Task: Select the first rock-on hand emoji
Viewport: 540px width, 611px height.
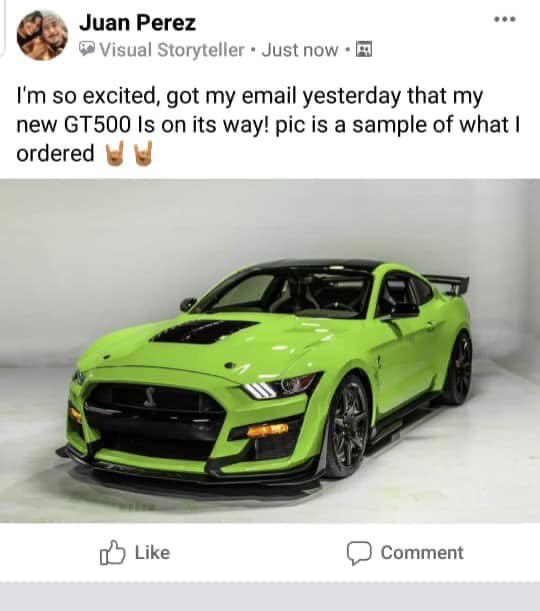Action: [115, 153]
